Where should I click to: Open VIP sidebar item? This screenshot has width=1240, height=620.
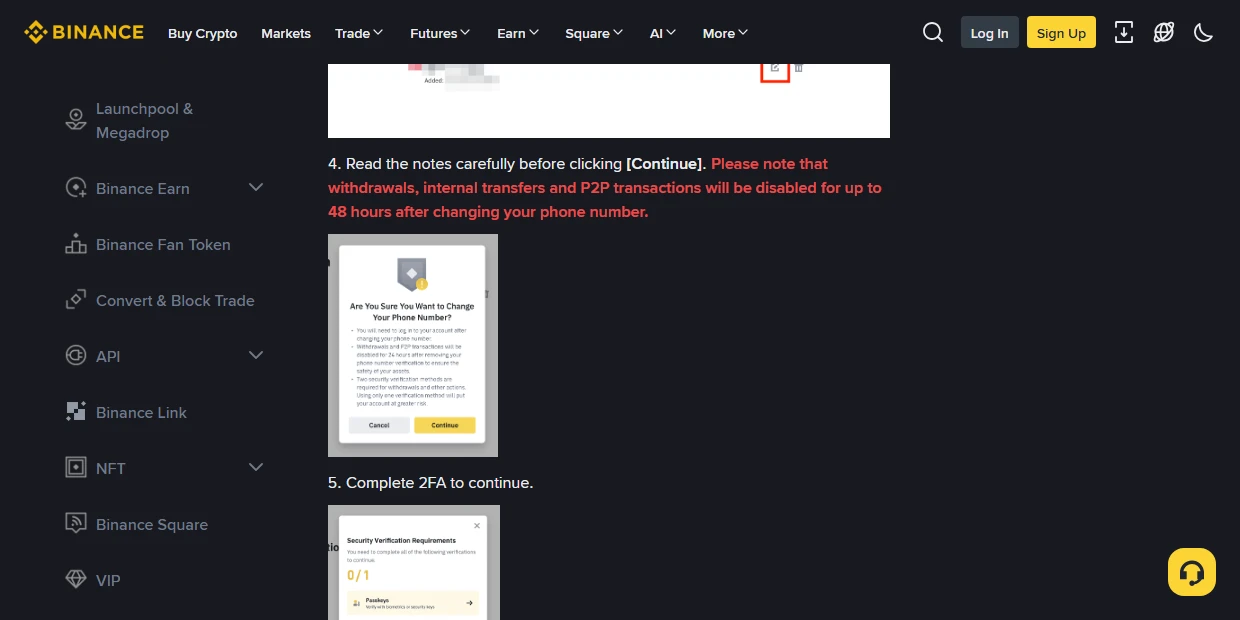[108, 580]
